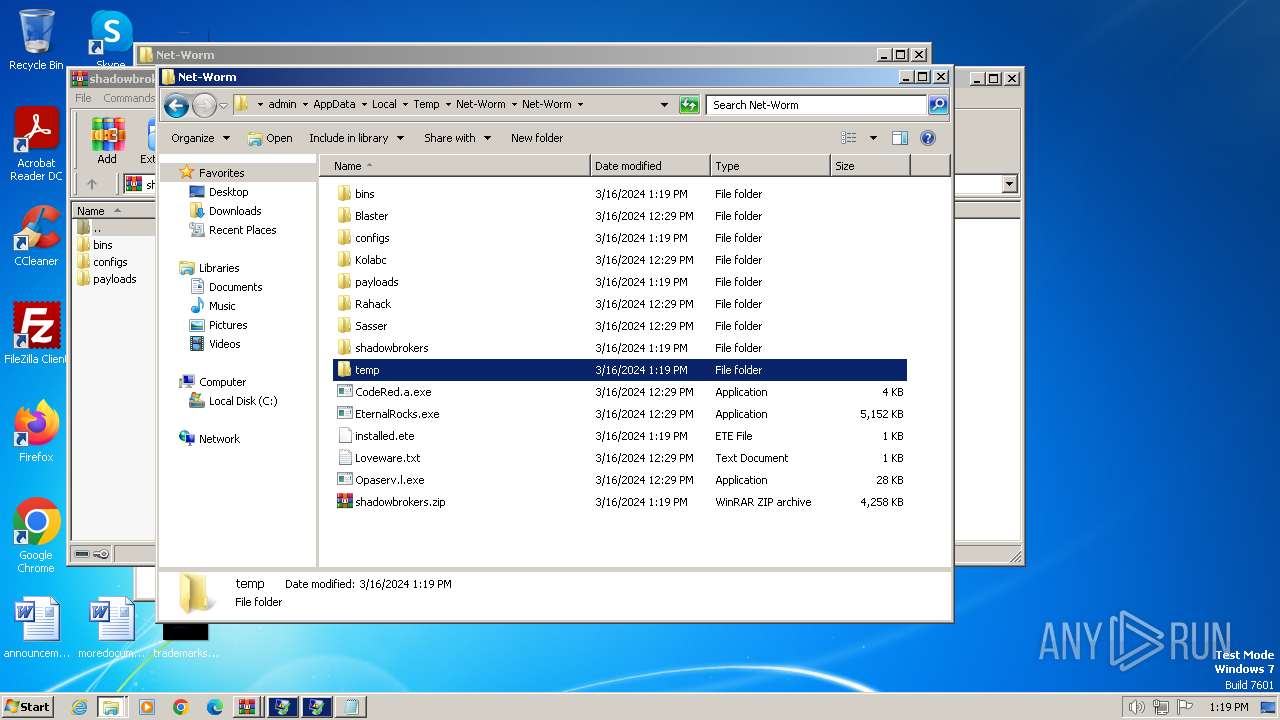Select EternalRocks.exe application

click(x=620, y=414)
